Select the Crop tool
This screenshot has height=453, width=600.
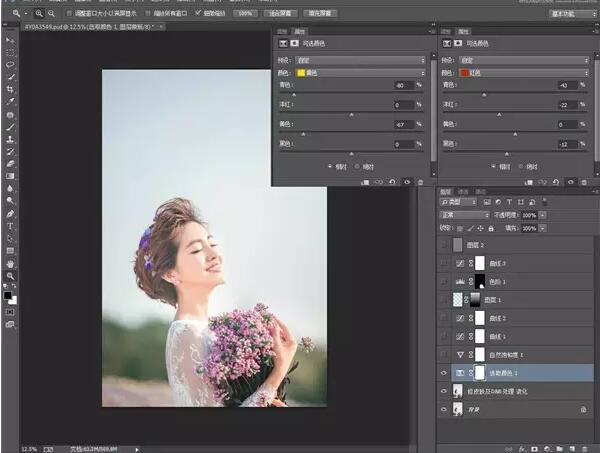point(10,88)
